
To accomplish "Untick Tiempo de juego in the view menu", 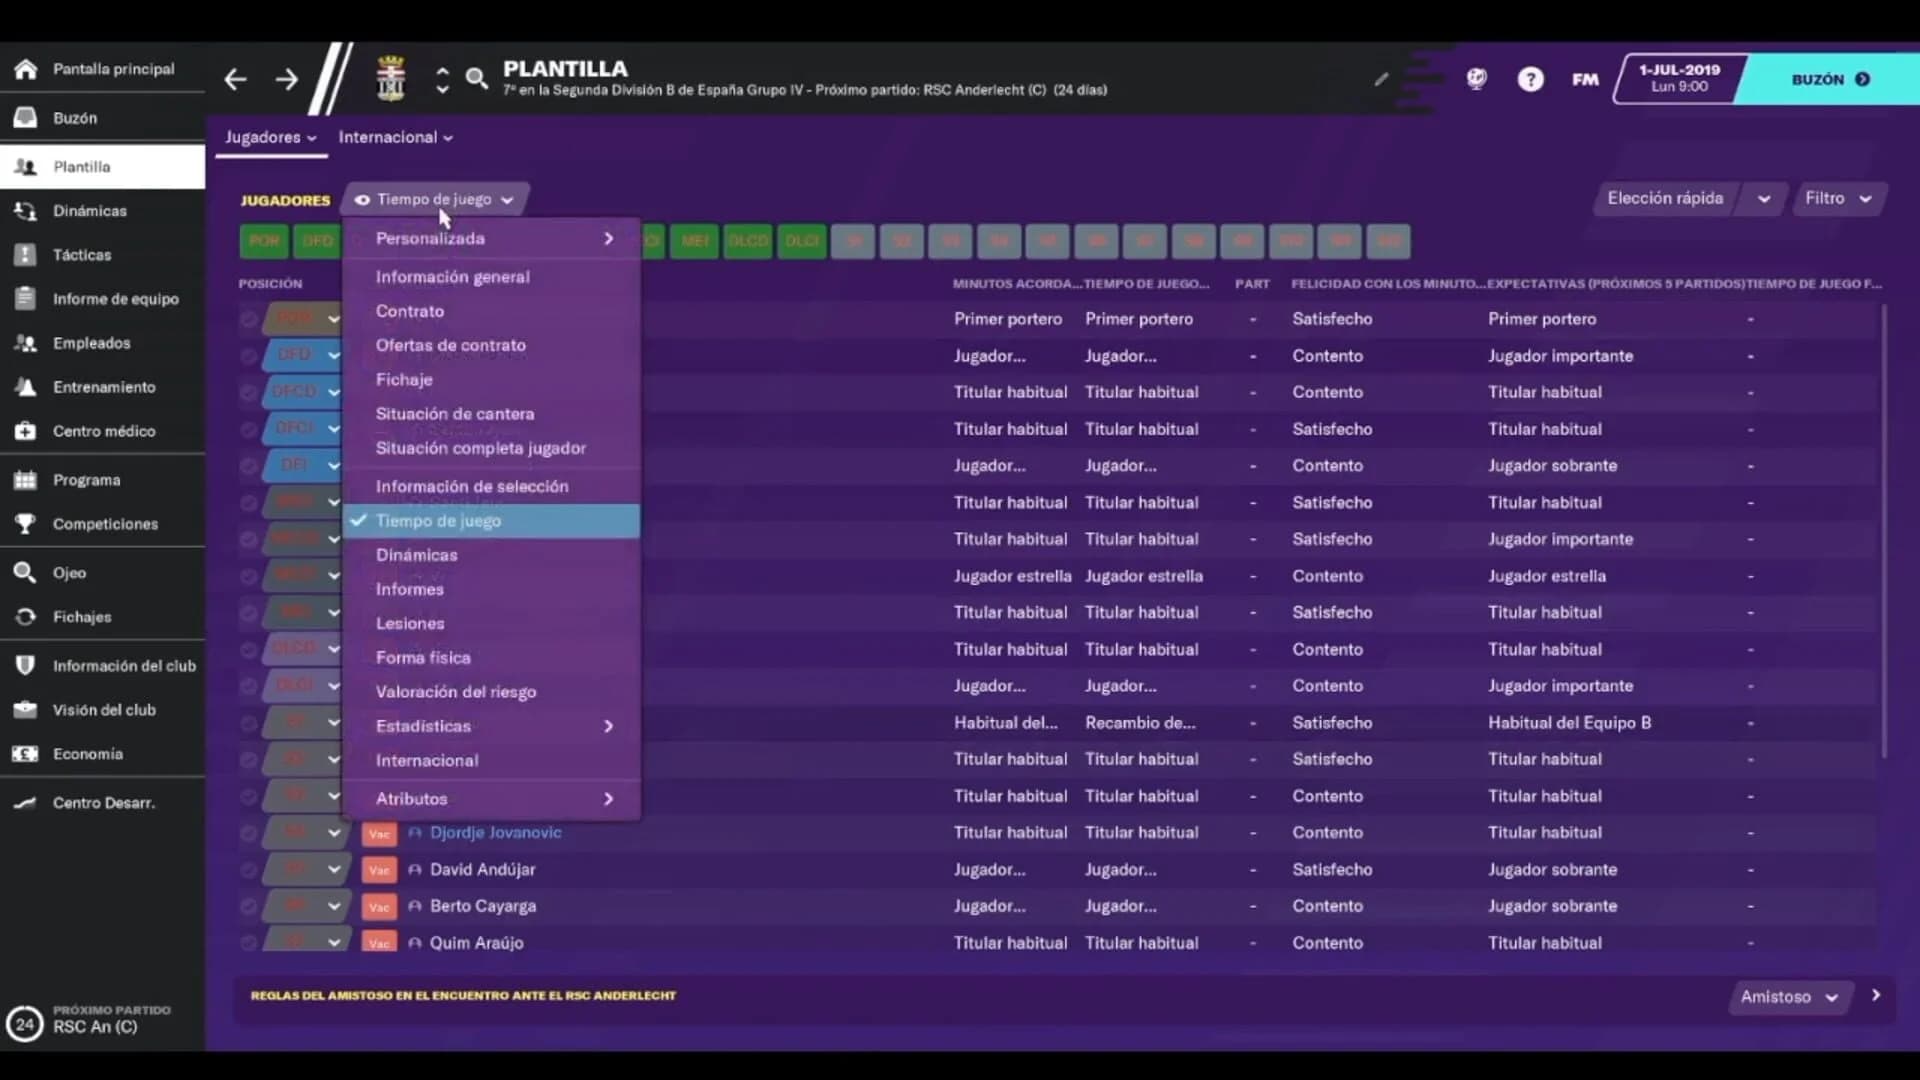I will [440, 521].
